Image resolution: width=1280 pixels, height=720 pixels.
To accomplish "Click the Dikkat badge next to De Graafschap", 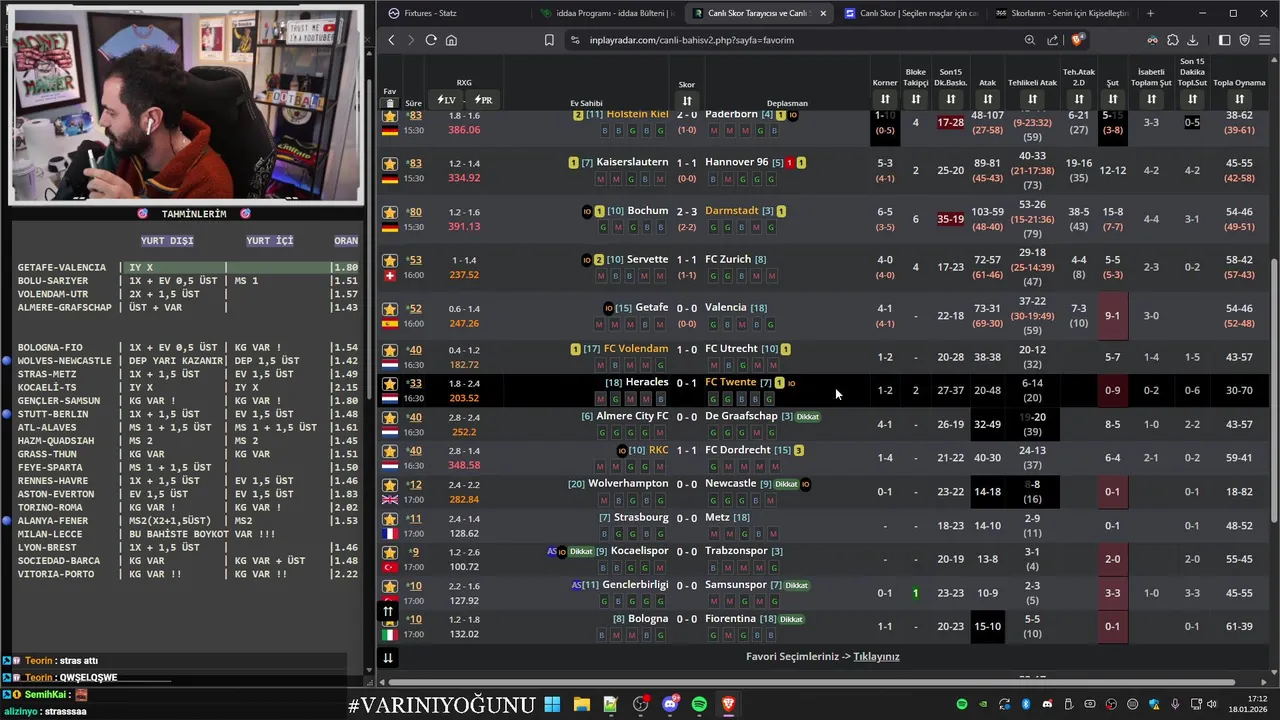I will (x=807, y=416).
